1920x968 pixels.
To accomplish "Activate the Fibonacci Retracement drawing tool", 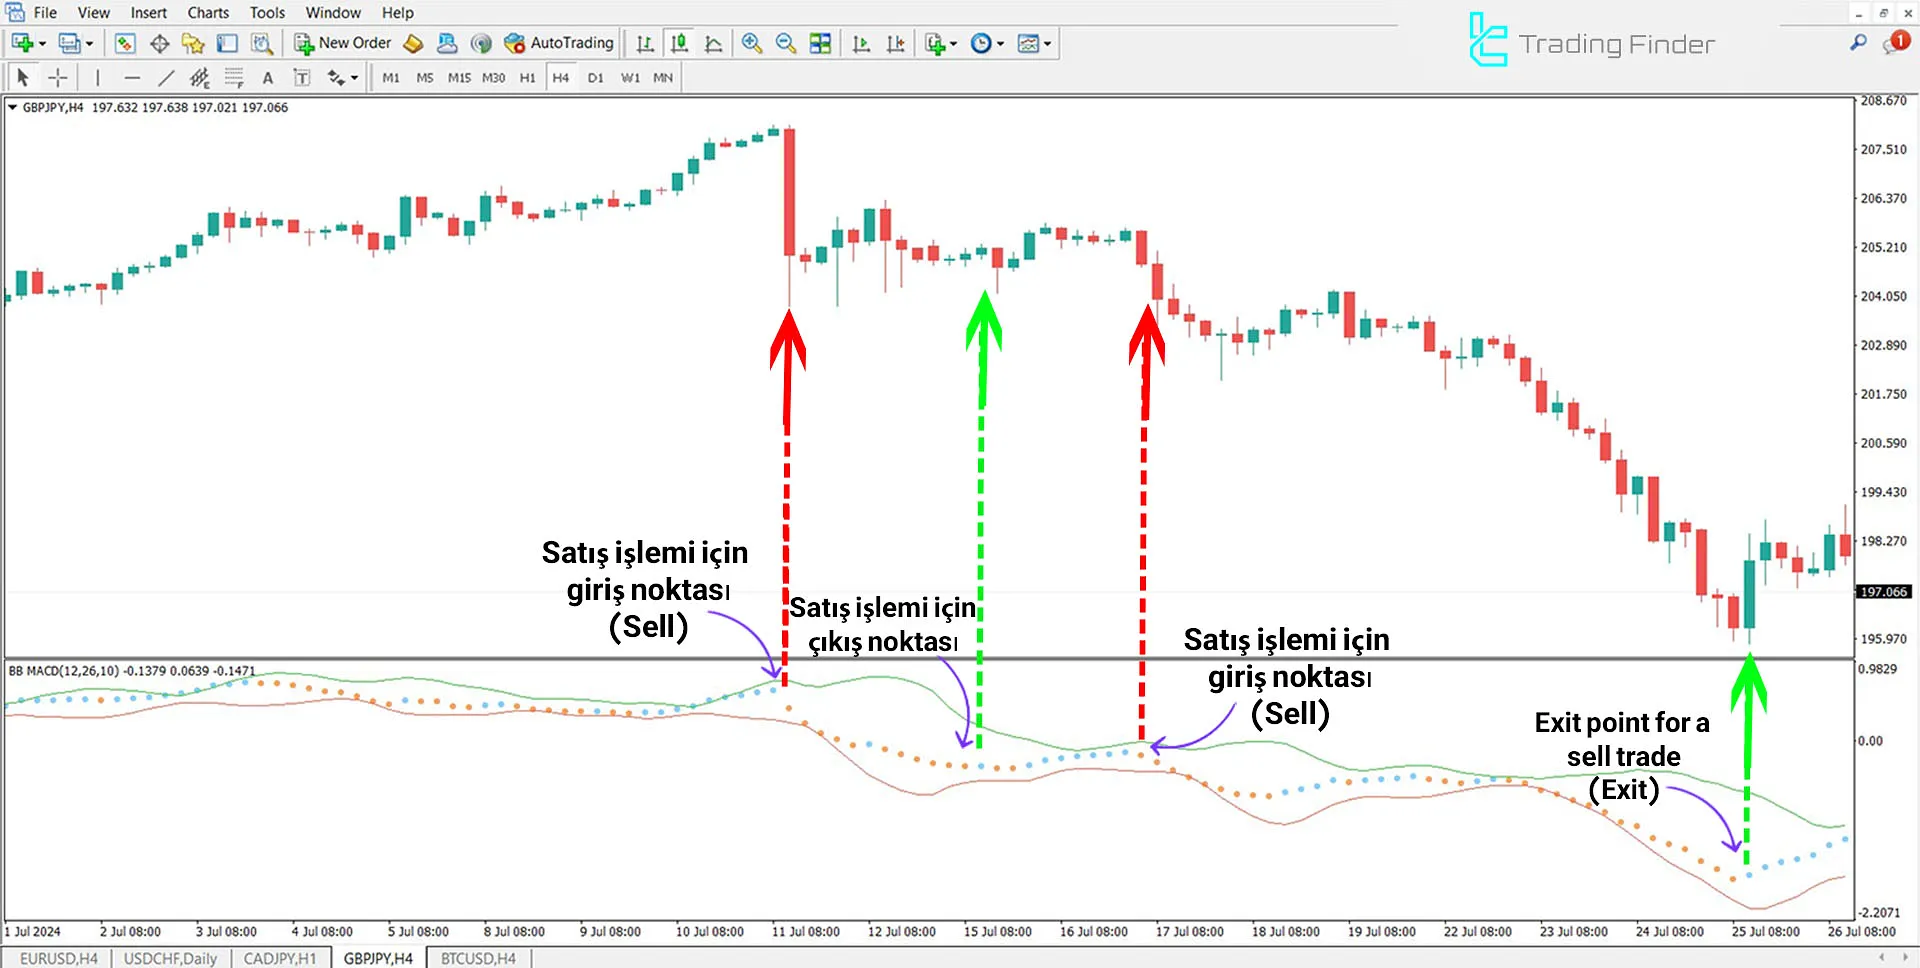I will 233,77.
